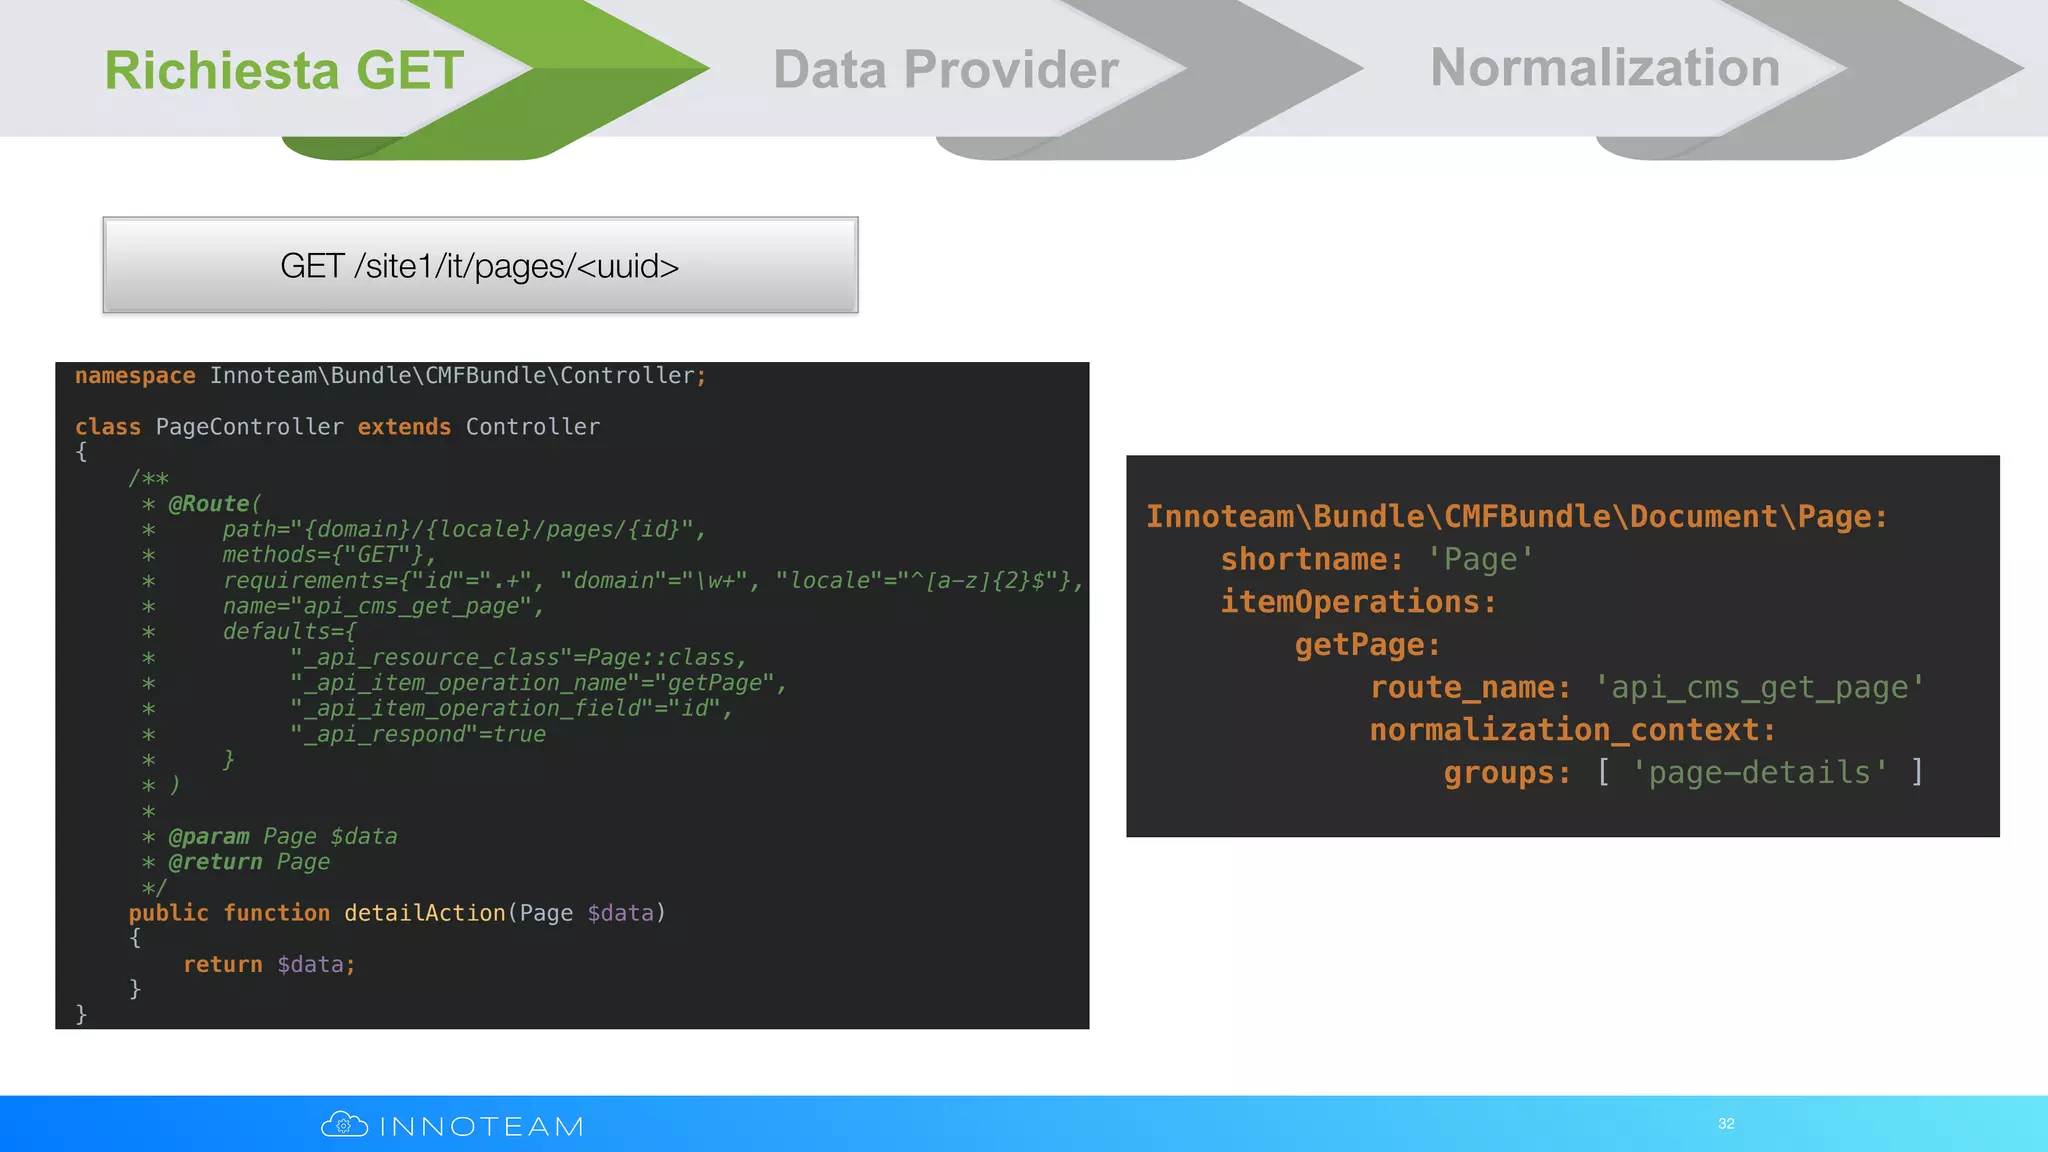Image resolution: width=2048 pixels, height=1152 pixels.
Task: Click the slide number 32
Action: 1726,1124
